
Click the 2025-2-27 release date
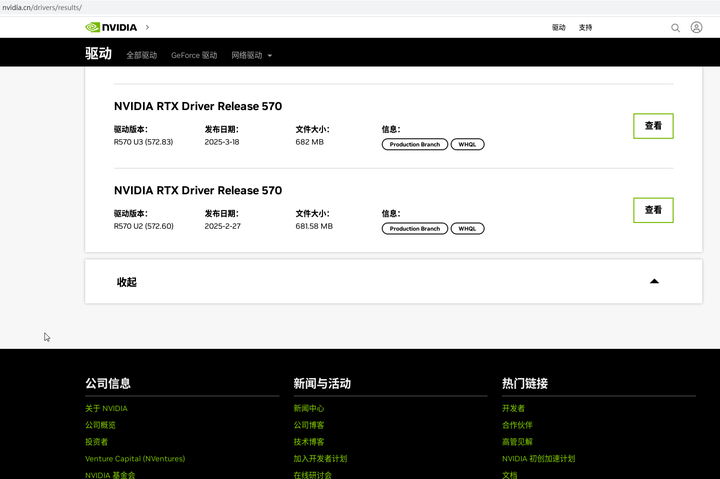tap(223, 226)
